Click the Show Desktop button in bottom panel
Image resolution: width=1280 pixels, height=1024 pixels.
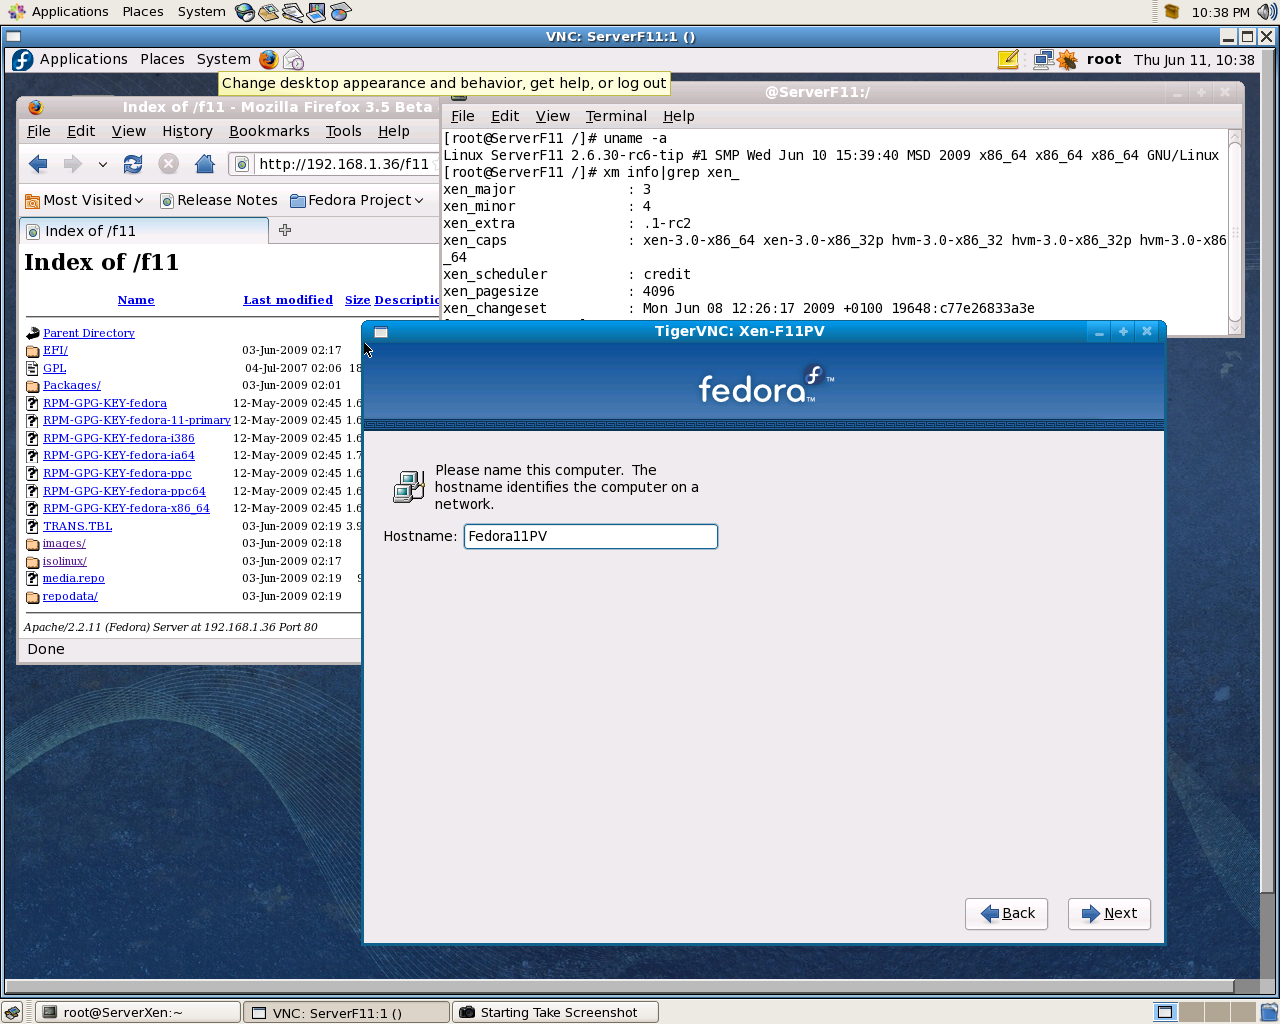(13, 1012)
